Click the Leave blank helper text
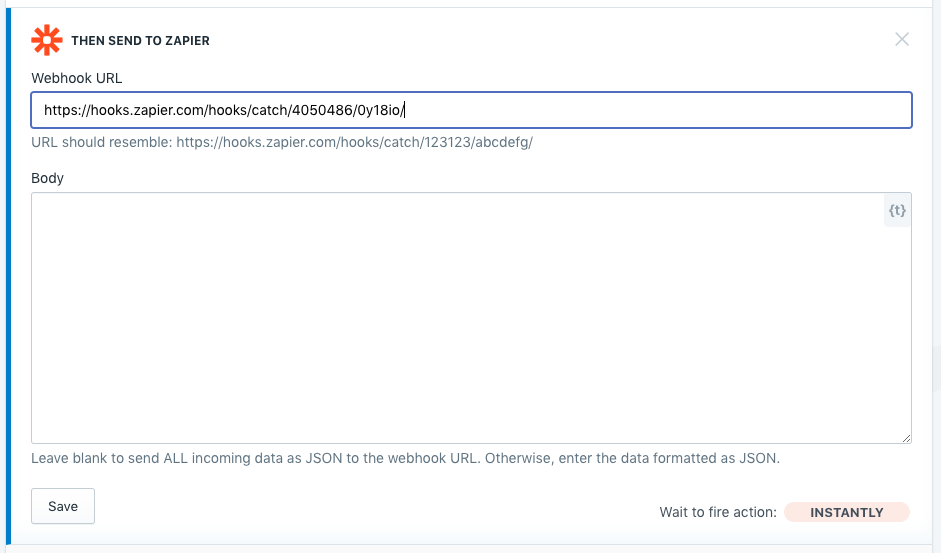The image size is (941, 553). click(405, 458)
